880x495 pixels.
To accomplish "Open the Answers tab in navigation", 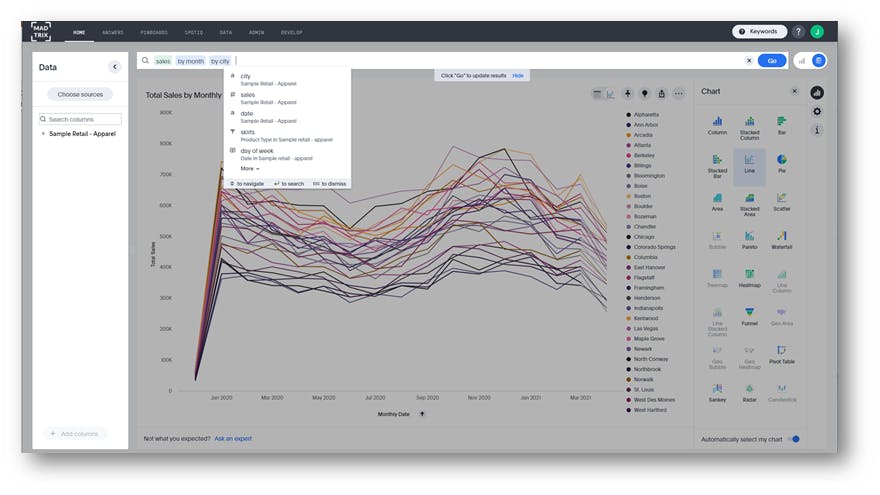I will (x=113, y=33).
